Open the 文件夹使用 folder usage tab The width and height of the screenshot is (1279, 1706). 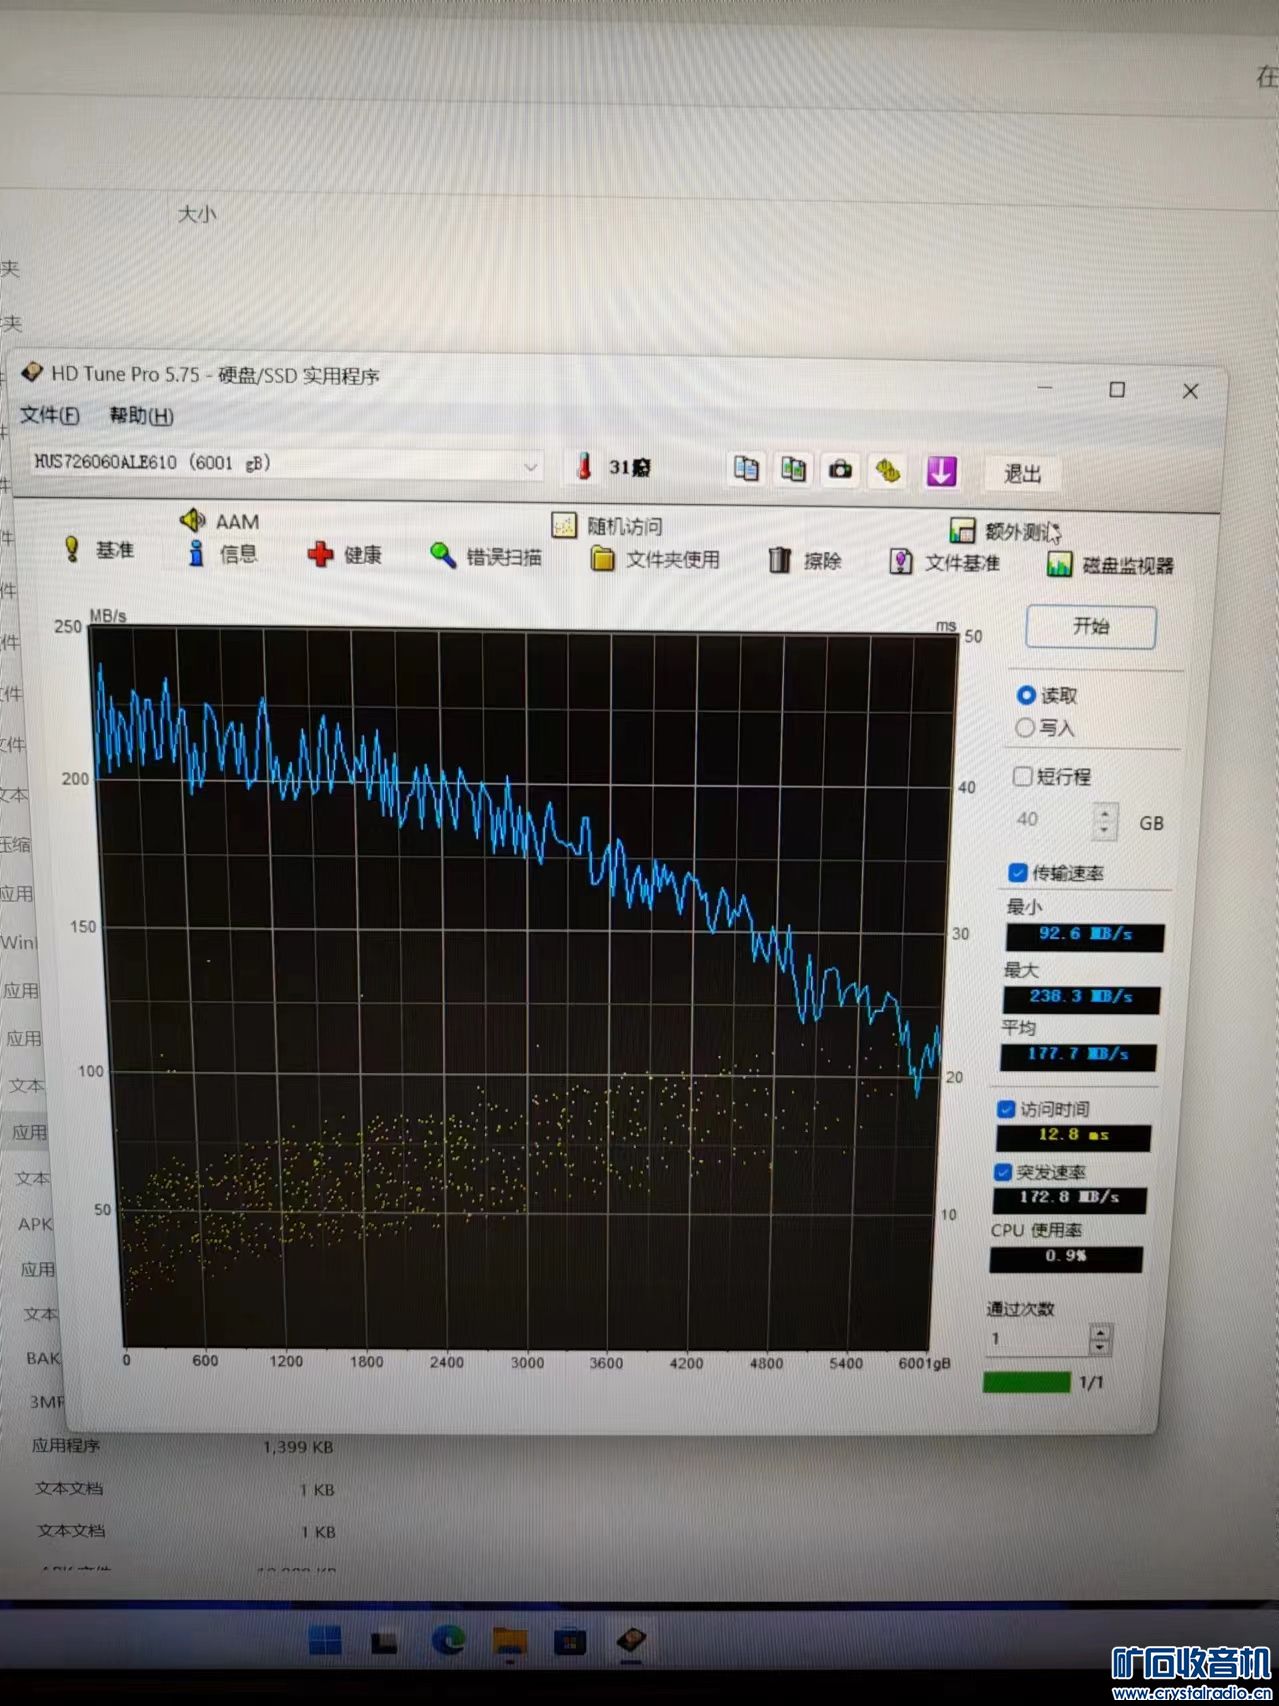click(x=655, y=559)
